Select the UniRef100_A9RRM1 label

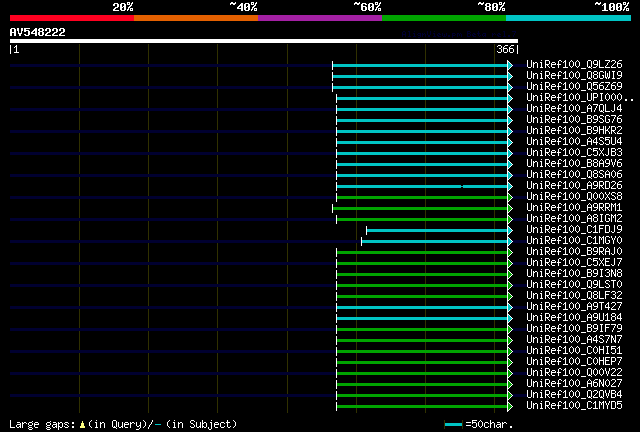pyautogui.click(x=574, y=207)
